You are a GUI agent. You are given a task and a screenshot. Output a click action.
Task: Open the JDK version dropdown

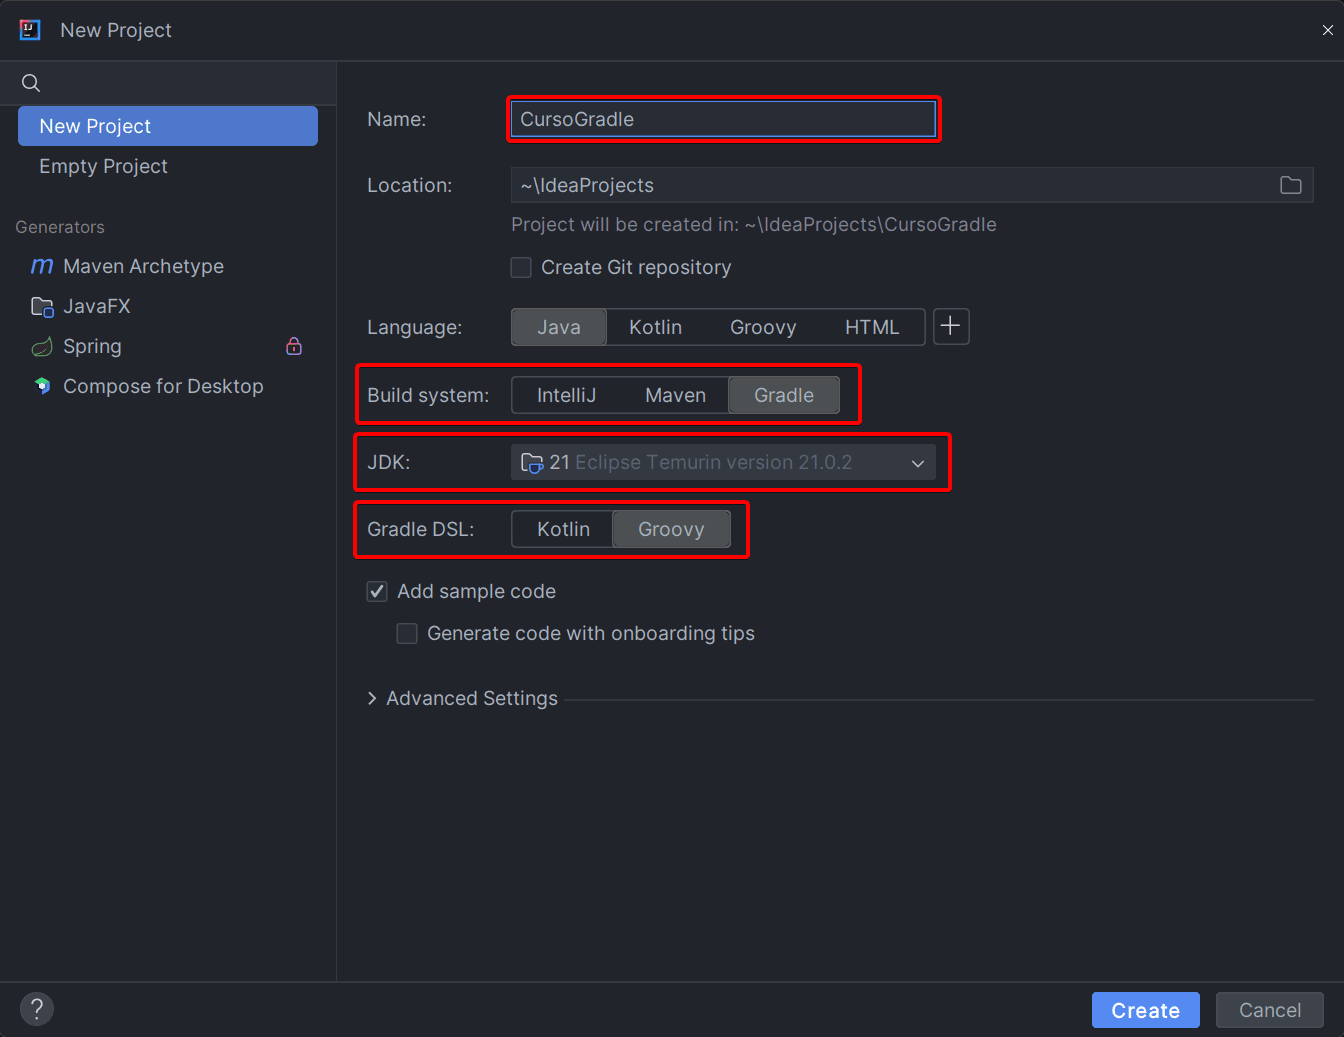pos(723,462)
